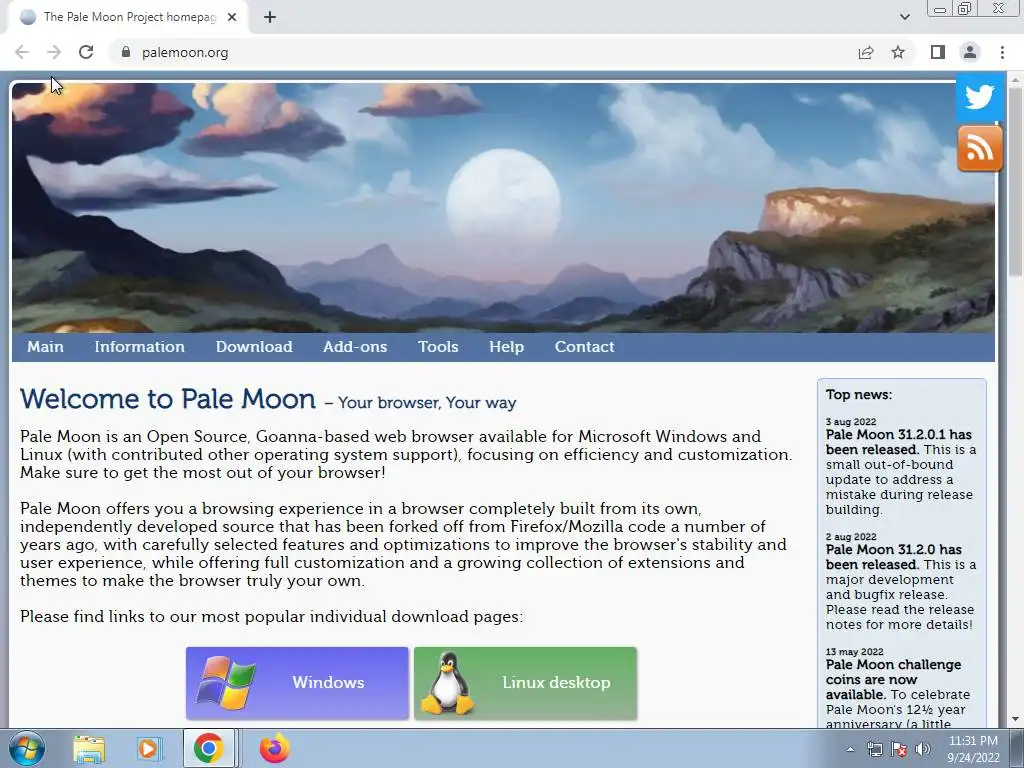The width and height of the screenshot is (1024, 768).
Task: Open the Twitter bird icon link
Action: point(980,97)
